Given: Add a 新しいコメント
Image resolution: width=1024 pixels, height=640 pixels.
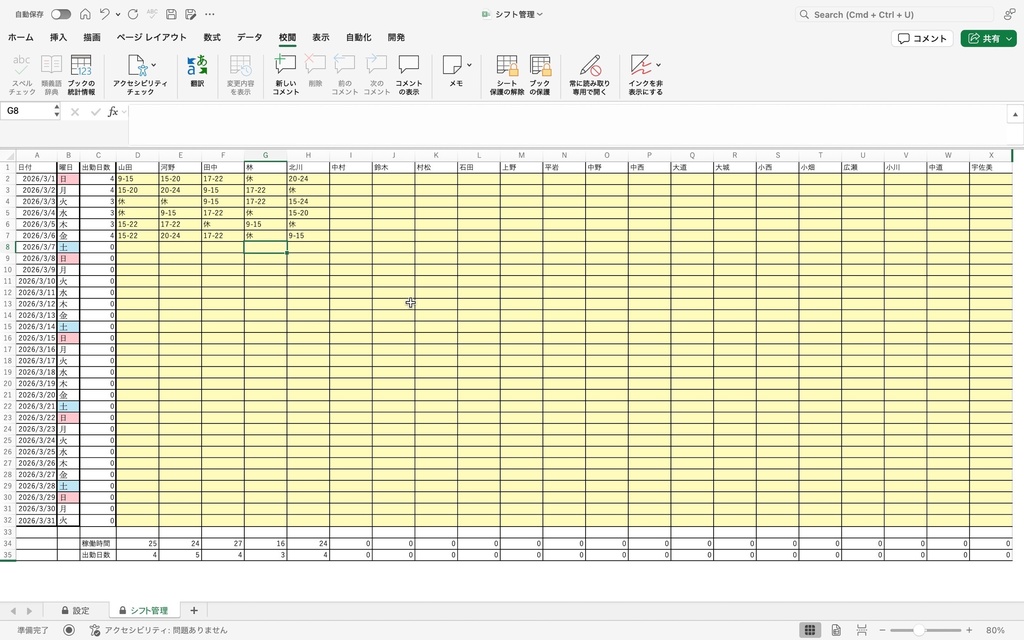Looking at the screenshot, I should pos(285,74).
